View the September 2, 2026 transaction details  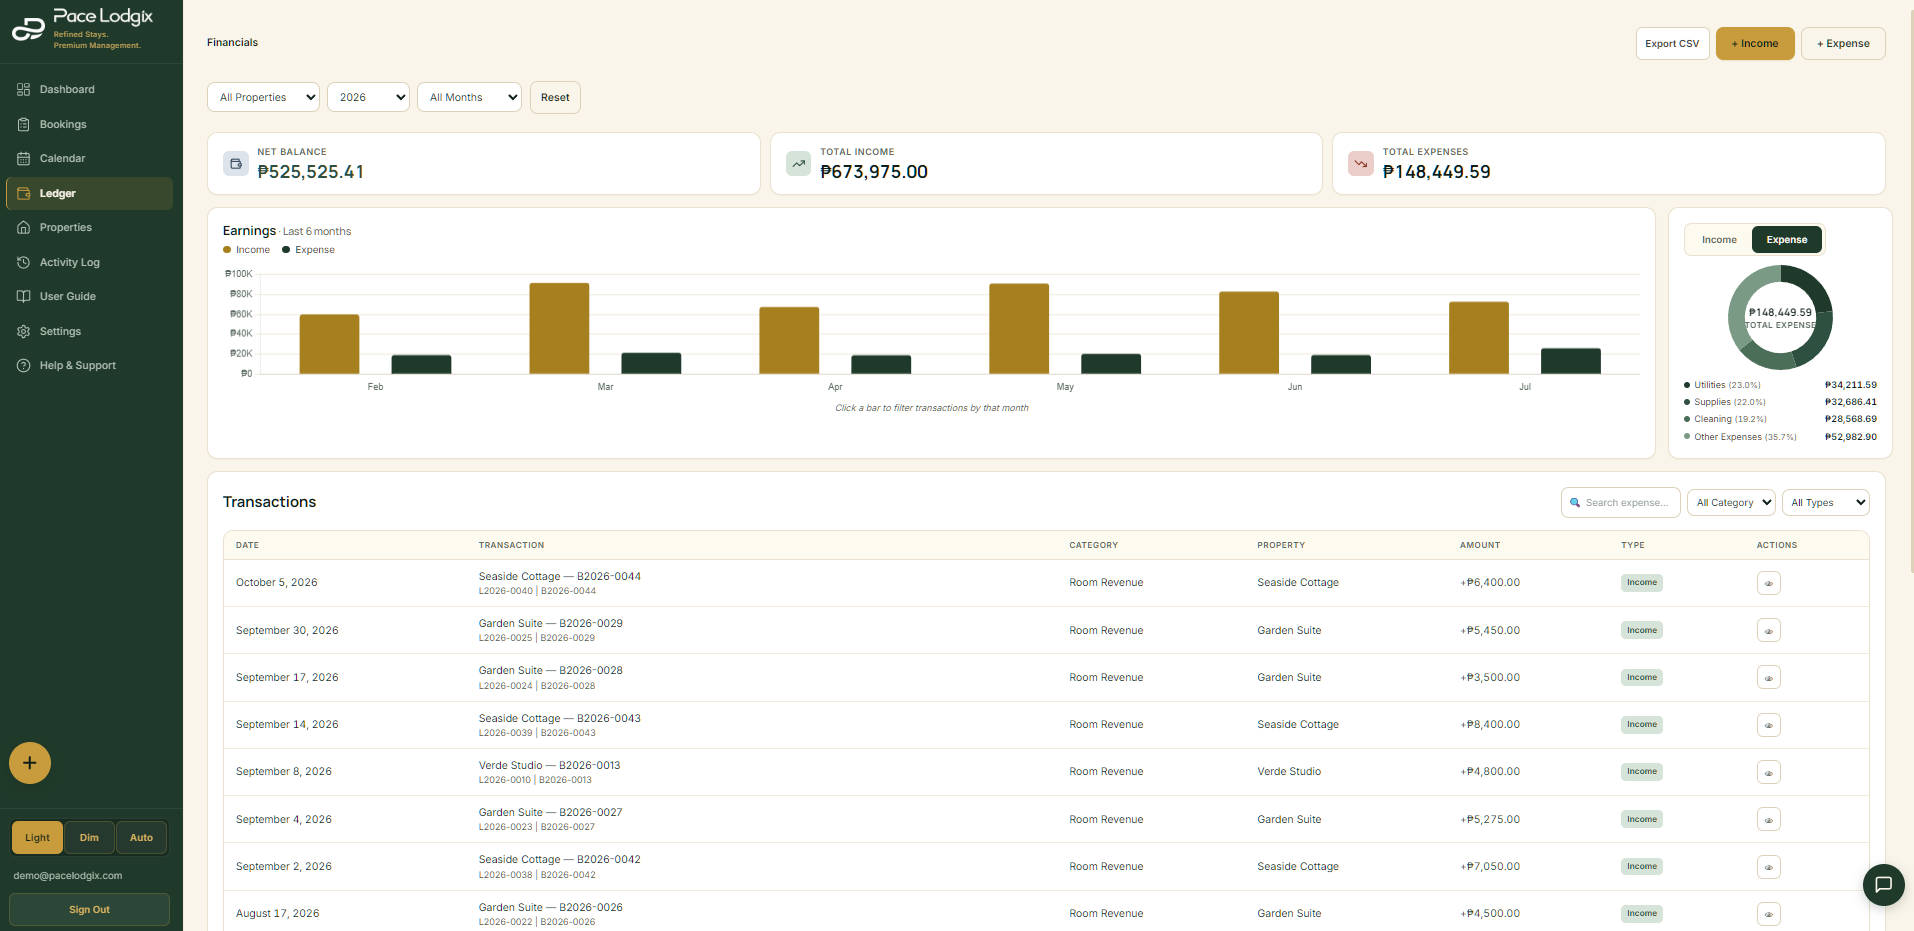pyautogui.click(x=1768, y=867)
